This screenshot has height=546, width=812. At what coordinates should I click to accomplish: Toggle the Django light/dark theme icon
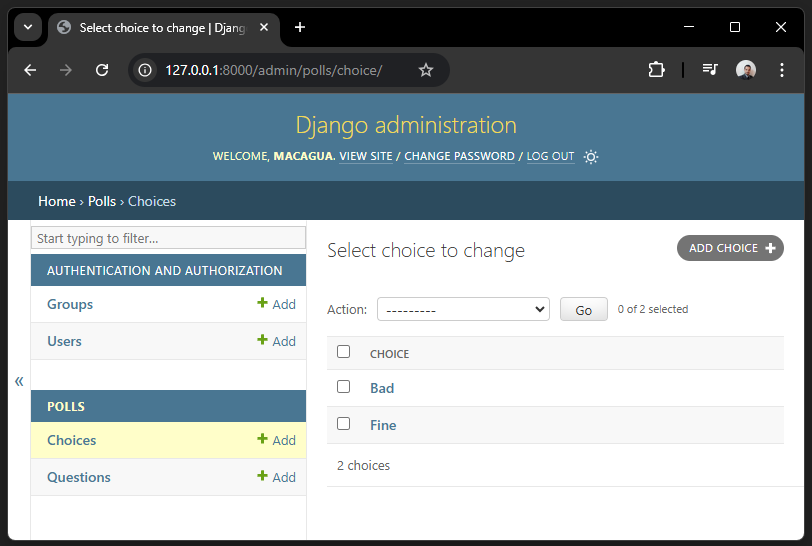point(591,157)
